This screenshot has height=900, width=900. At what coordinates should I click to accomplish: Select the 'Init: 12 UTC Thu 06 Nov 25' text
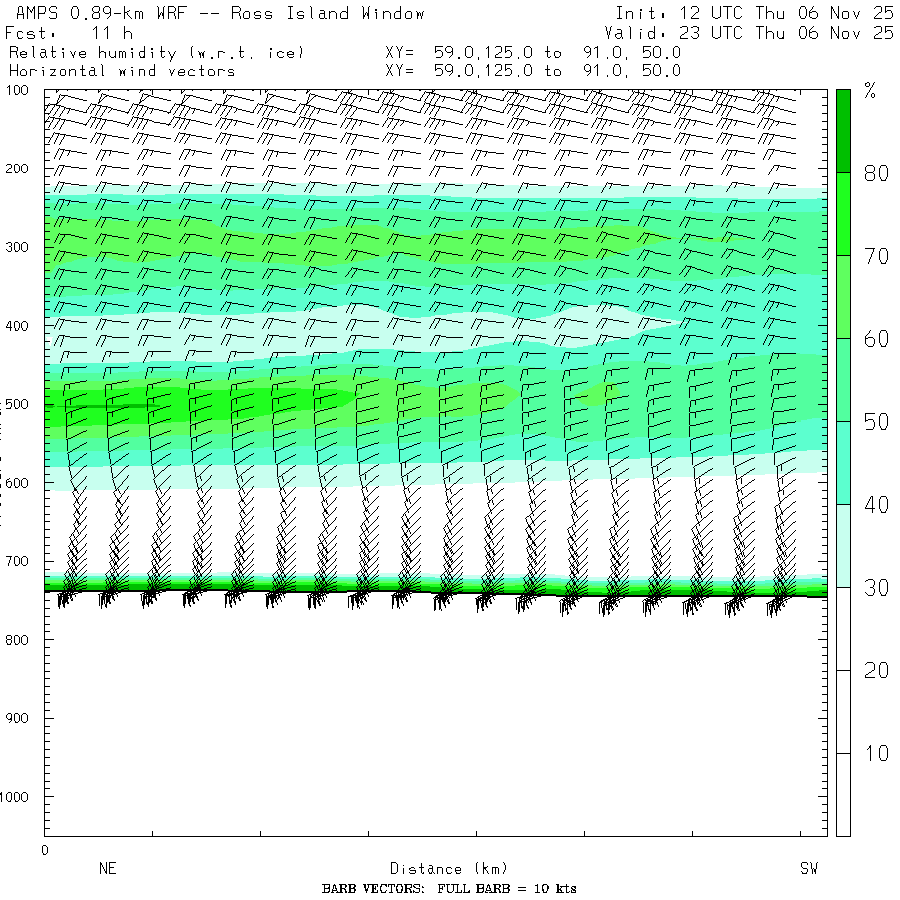point(754,13)
